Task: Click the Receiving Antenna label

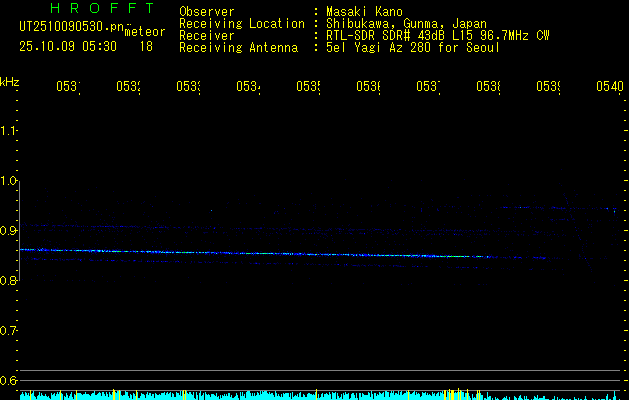Action: [x=239, y=48]
